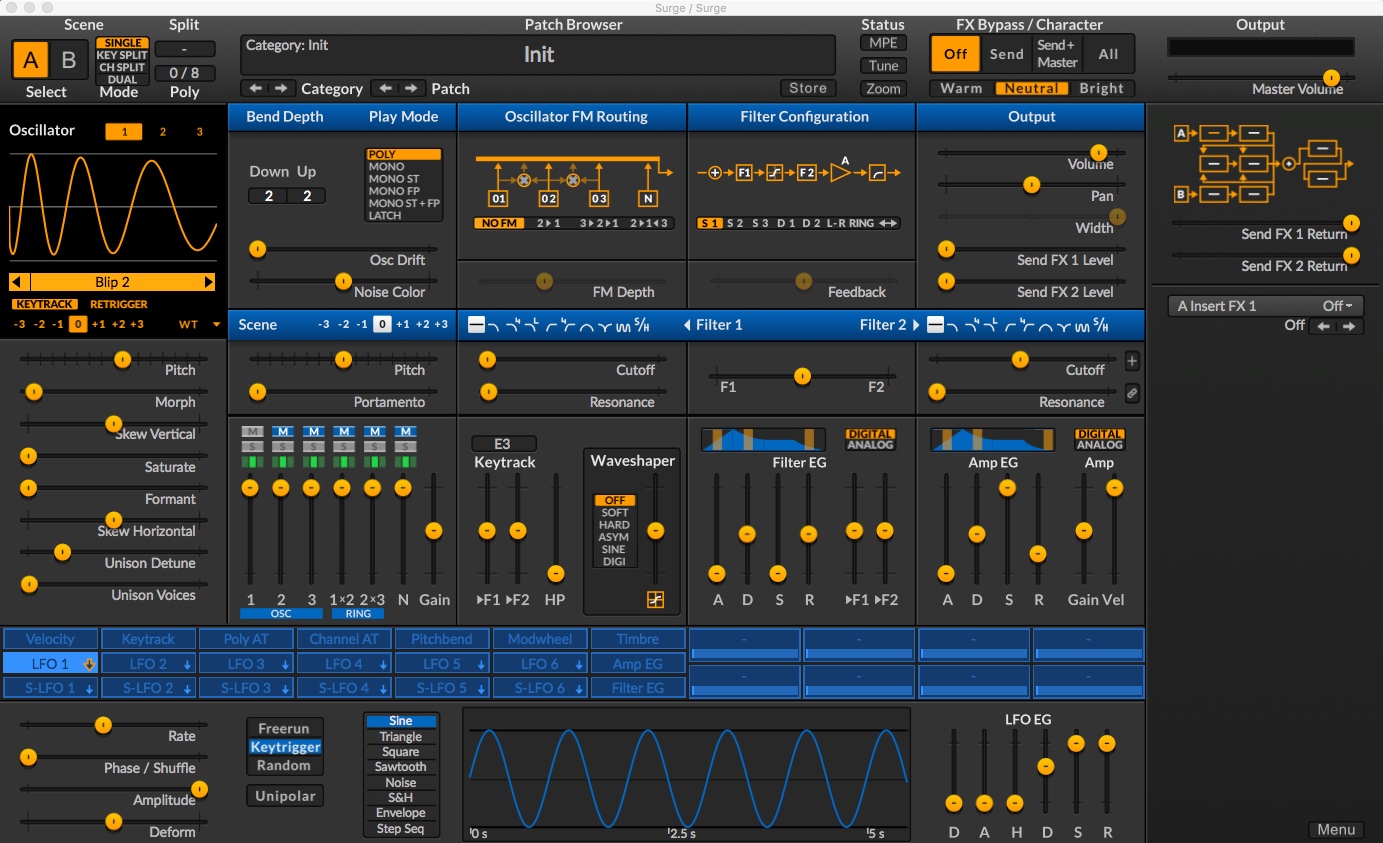Screen dimensions: 1383x843
Task: Switch Amp EG to ANALOG mode
Action: pyautogui.click(x=1099, y=445)
